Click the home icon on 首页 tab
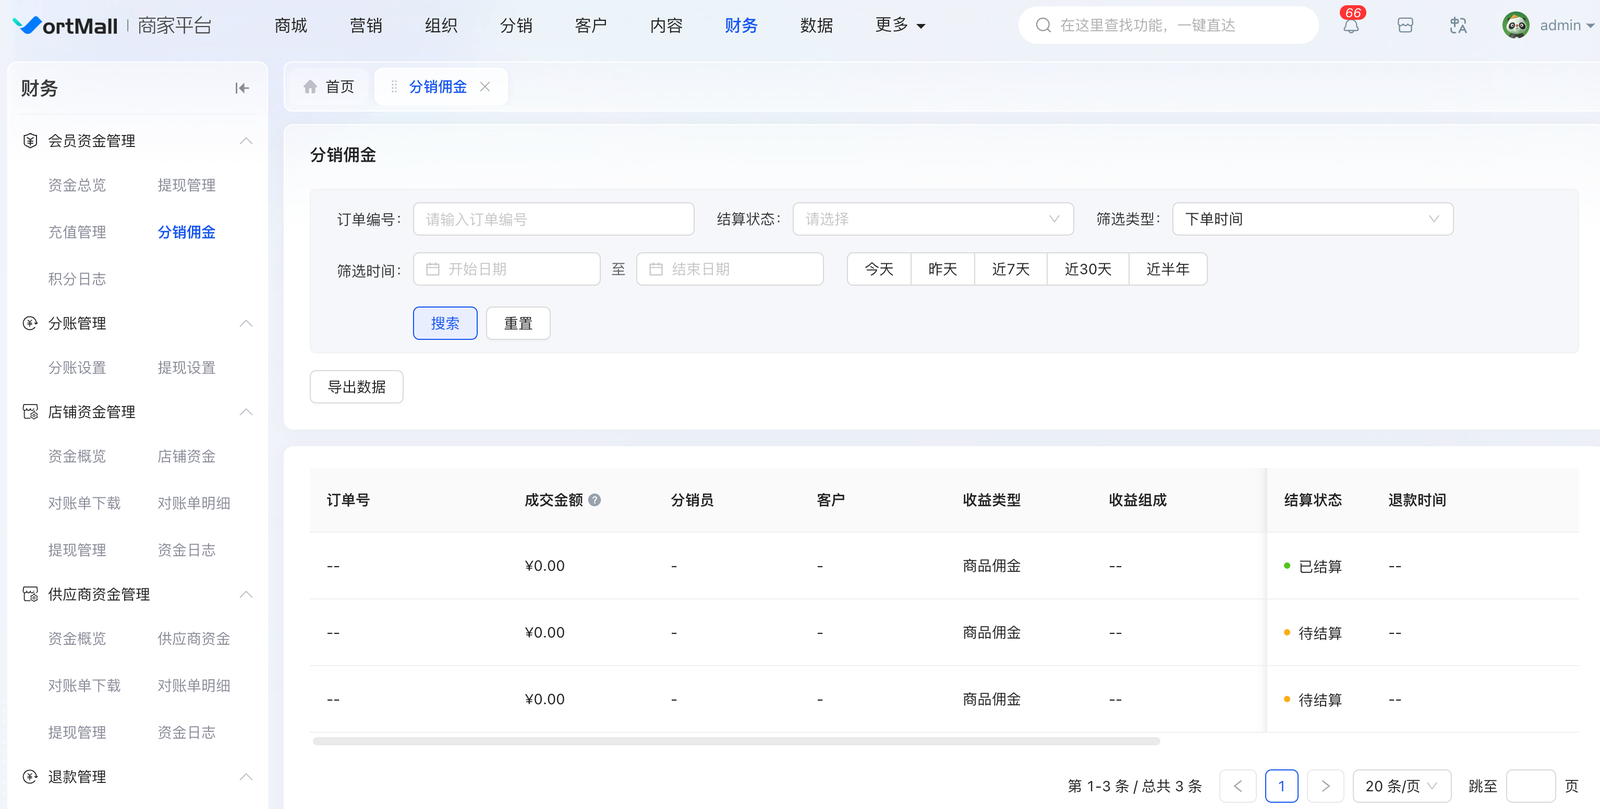The height and width of the screenshot is (809, 1600). tap(310, 87)
